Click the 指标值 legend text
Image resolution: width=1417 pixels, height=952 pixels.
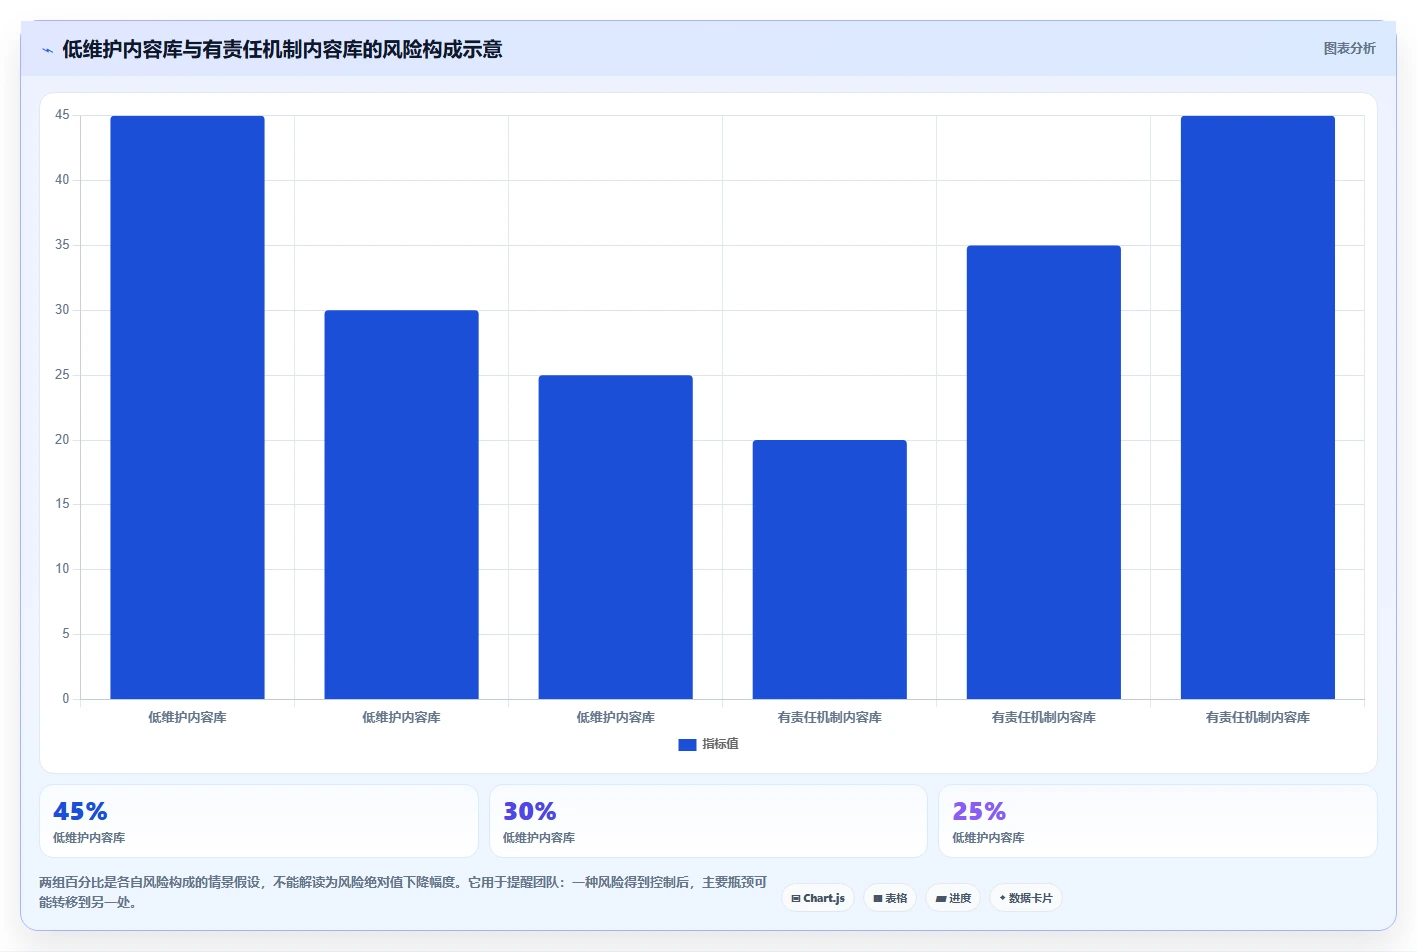(x=720, y=744)
